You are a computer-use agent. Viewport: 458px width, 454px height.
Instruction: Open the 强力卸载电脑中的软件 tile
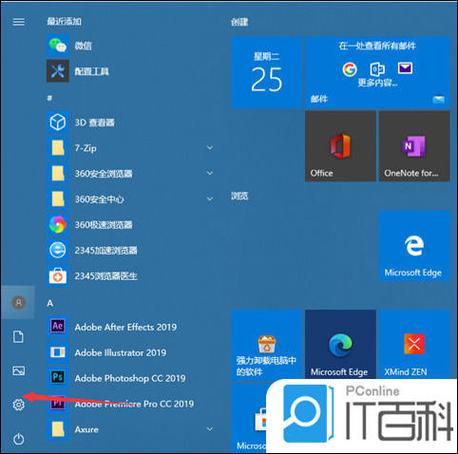pos(266,345)
